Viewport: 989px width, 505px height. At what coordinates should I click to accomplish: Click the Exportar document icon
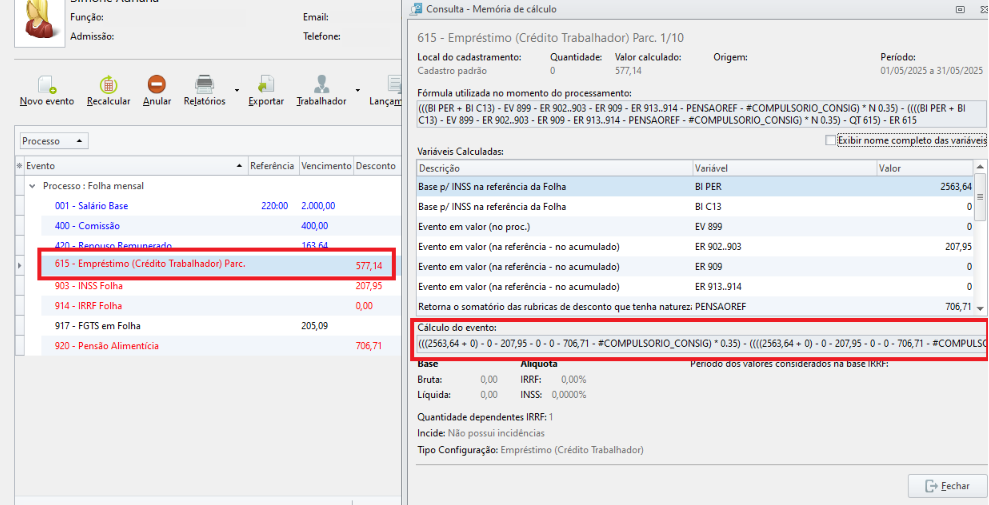click(266, 85)
